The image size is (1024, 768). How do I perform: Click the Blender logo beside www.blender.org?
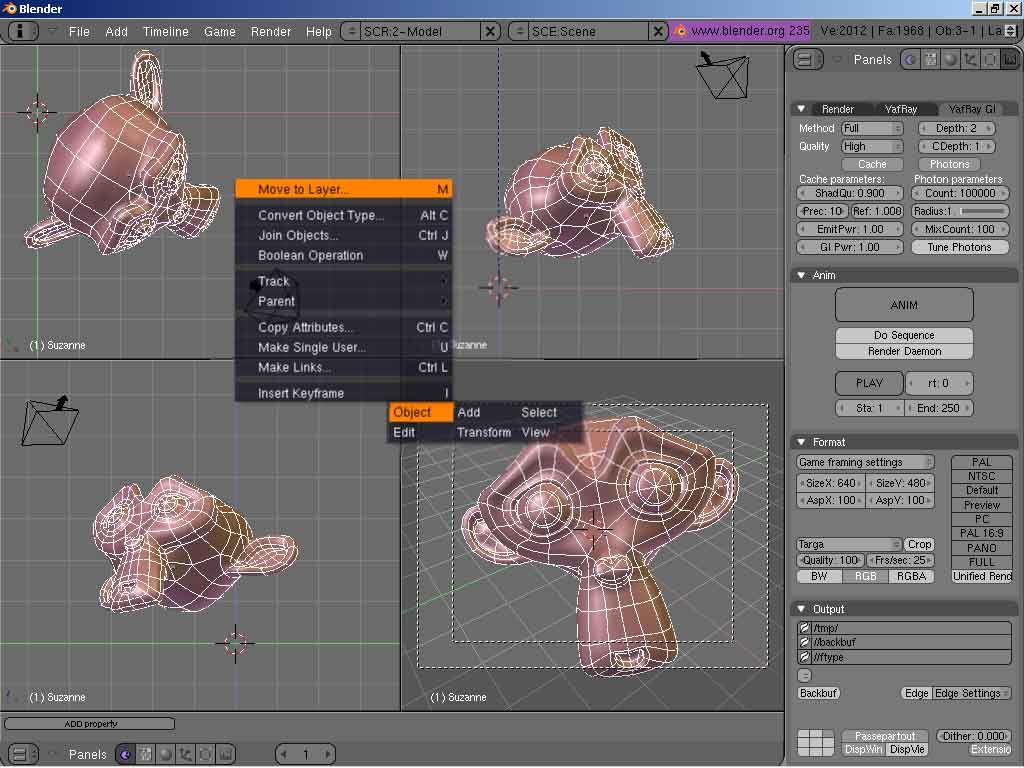tap(680, 31)
